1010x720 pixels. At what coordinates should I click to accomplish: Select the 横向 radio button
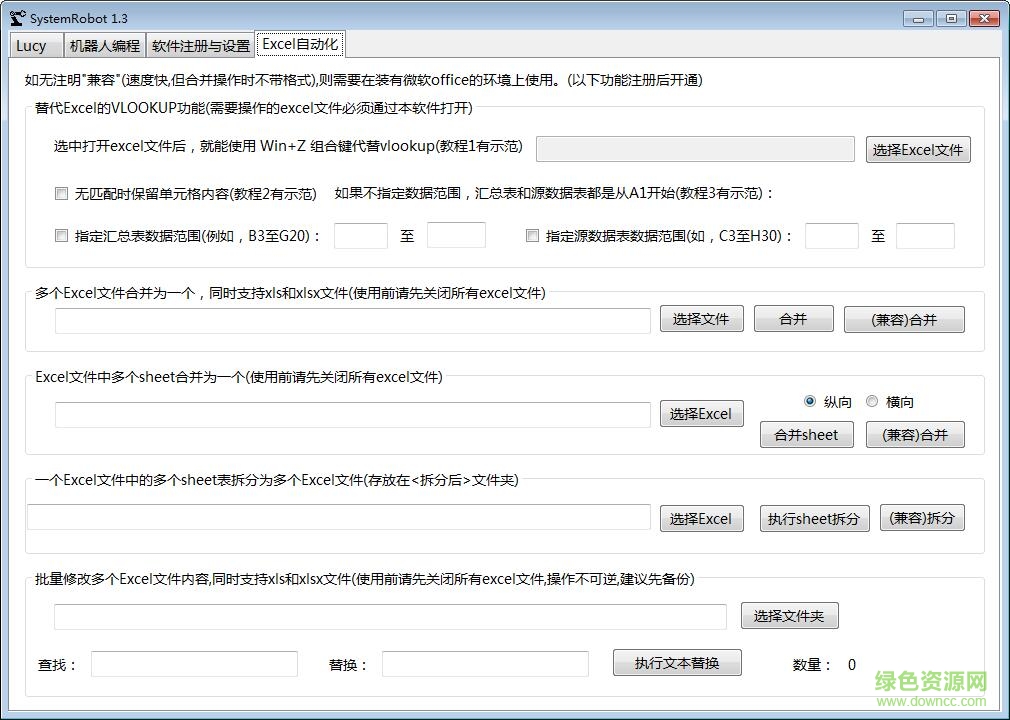871,401
